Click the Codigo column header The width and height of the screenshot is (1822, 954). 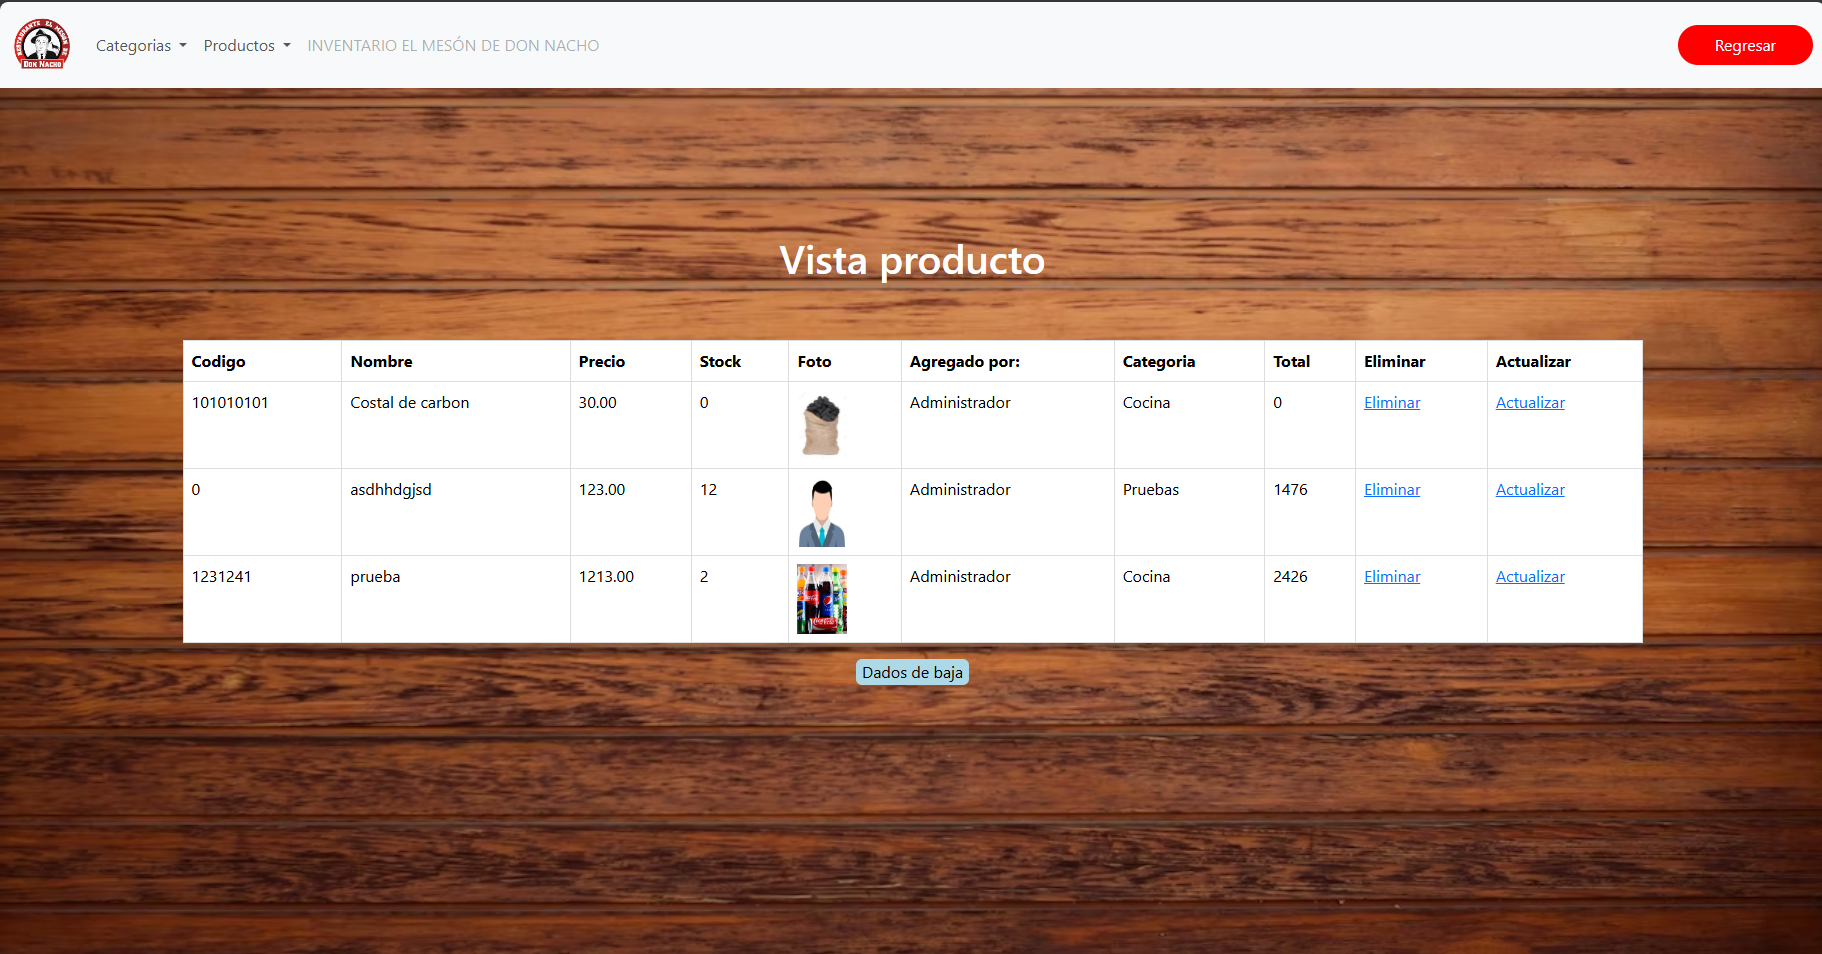(x=218, y=362)
